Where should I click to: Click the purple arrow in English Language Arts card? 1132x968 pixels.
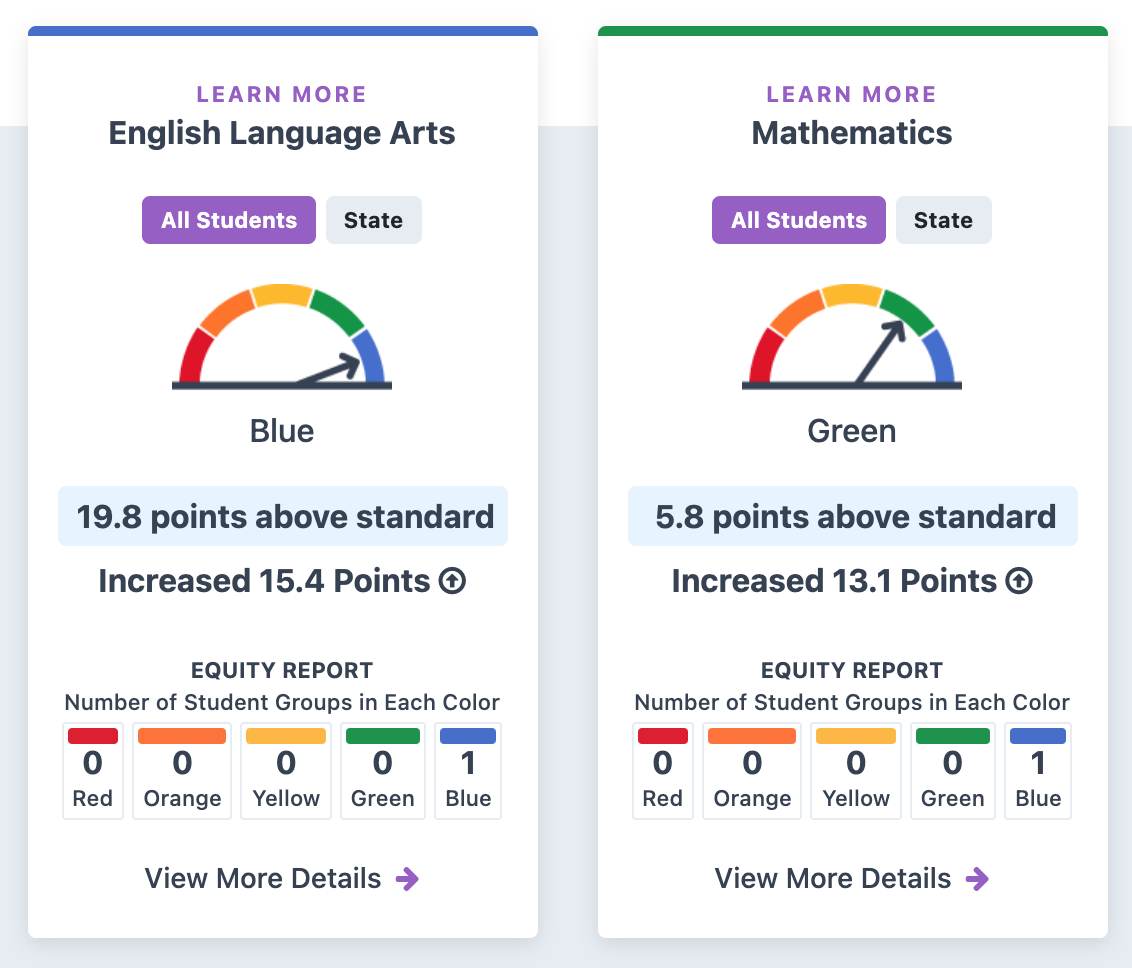(407, 879)
